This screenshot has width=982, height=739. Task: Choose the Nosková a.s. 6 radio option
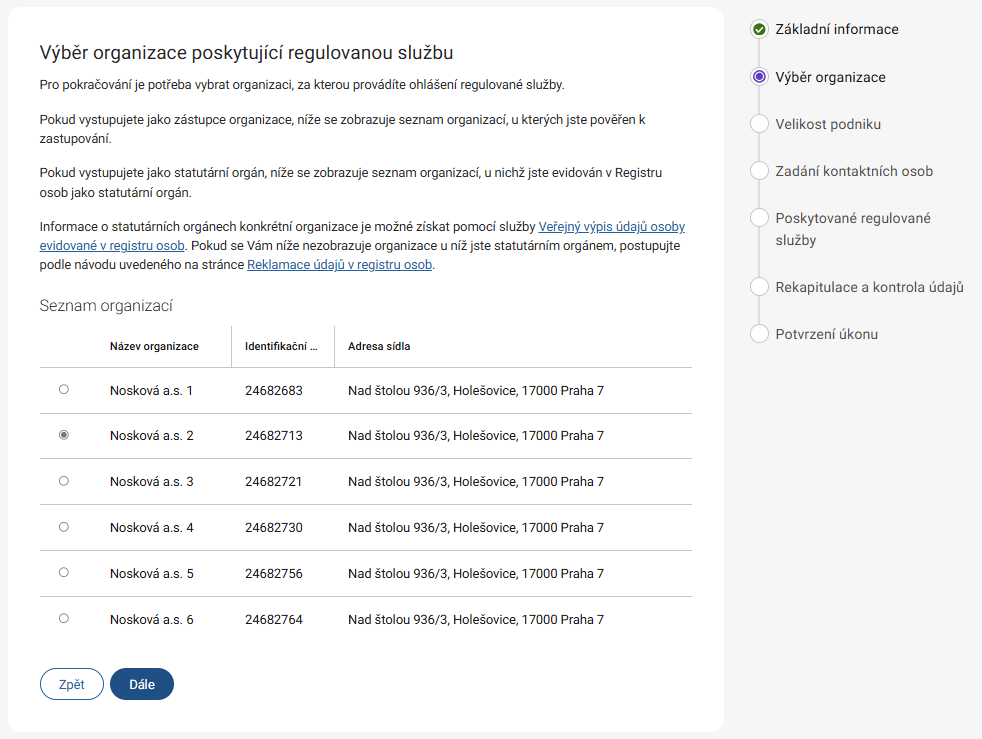[x=64, y=619]
